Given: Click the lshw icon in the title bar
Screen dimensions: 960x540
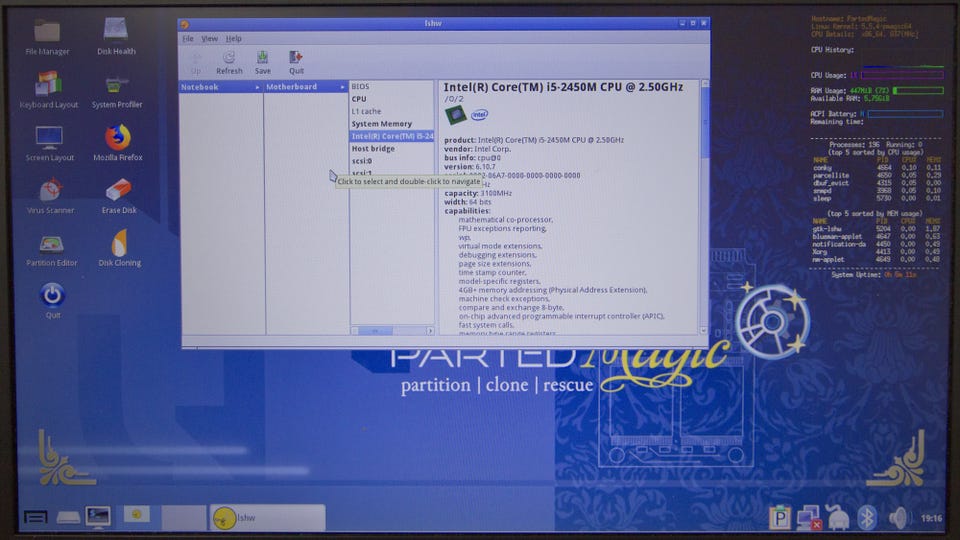Looking at the screenshot, I should (x=184, y=24).
